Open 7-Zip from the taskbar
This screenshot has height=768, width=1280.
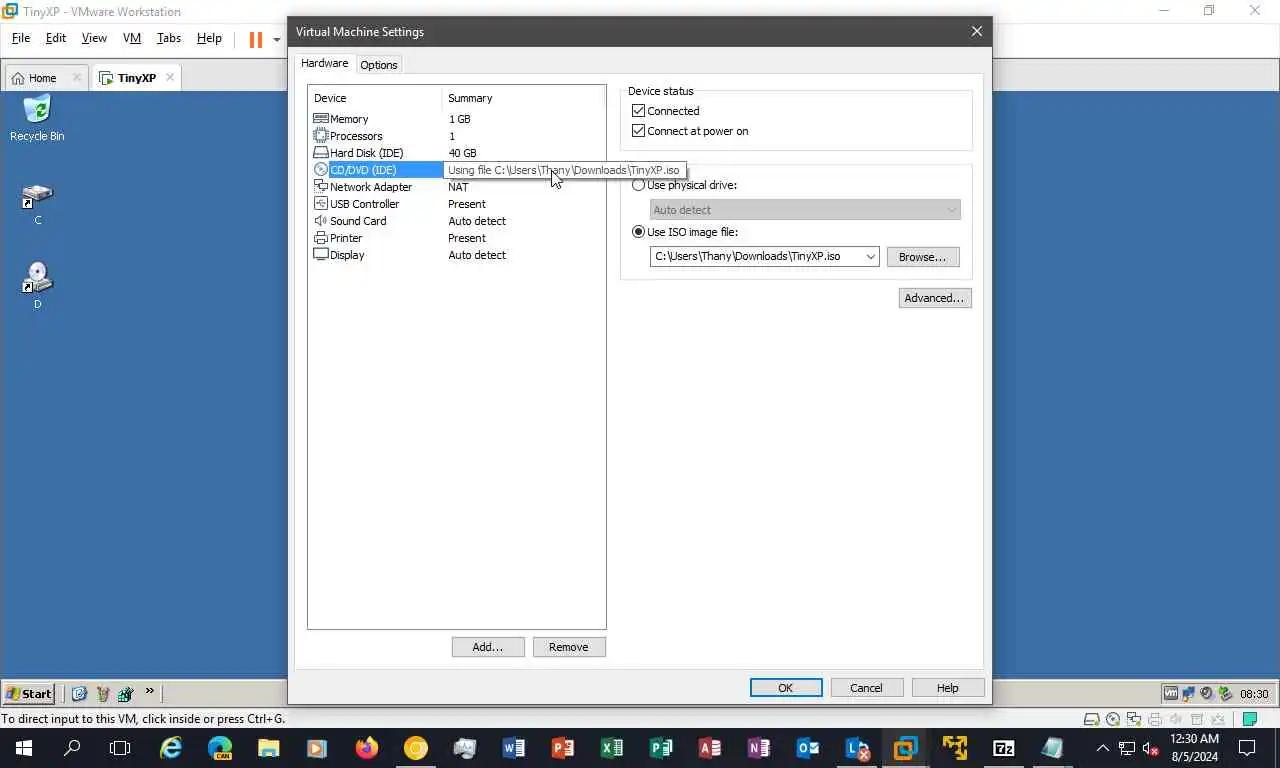[1003, 748]
